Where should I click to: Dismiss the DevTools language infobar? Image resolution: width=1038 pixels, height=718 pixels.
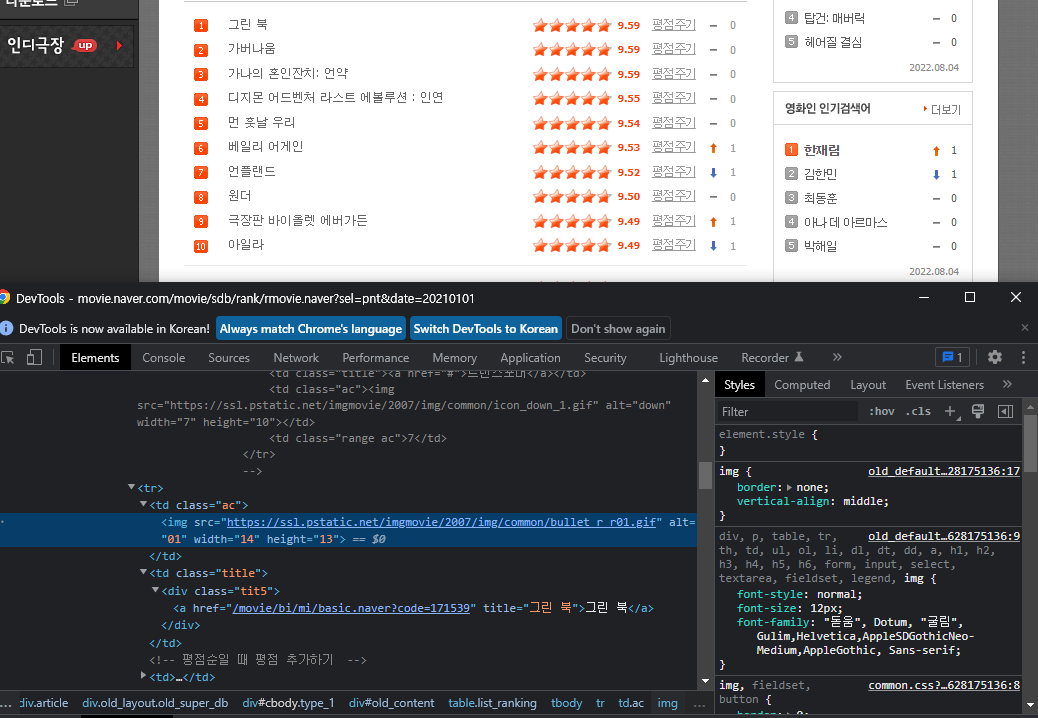(x=1025, y=328)
